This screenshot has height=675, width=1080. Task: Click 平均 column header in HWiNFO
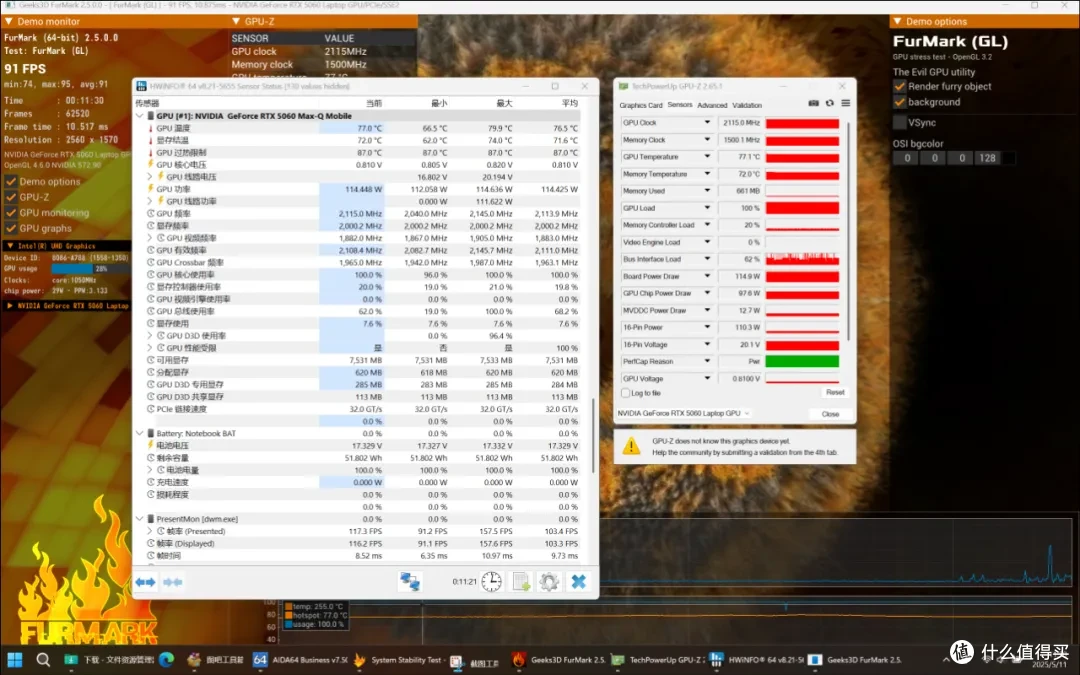tap(569, 103)
